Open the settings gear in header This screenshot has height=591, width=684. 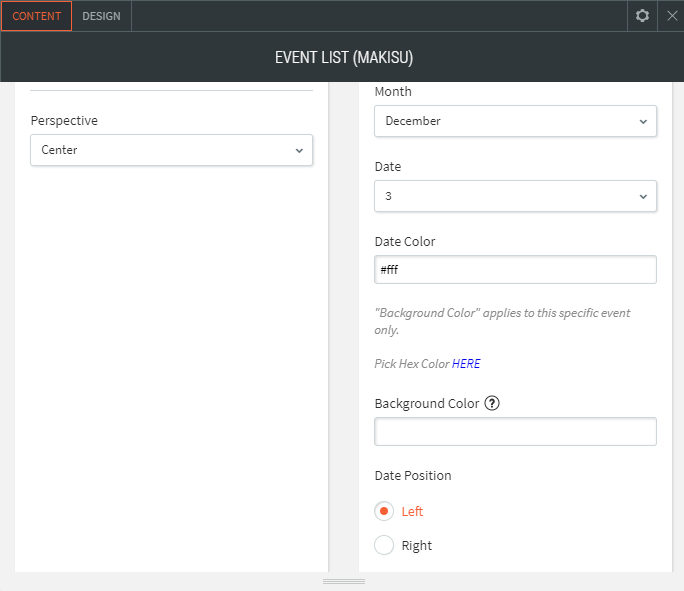click(x=642, y=16)
